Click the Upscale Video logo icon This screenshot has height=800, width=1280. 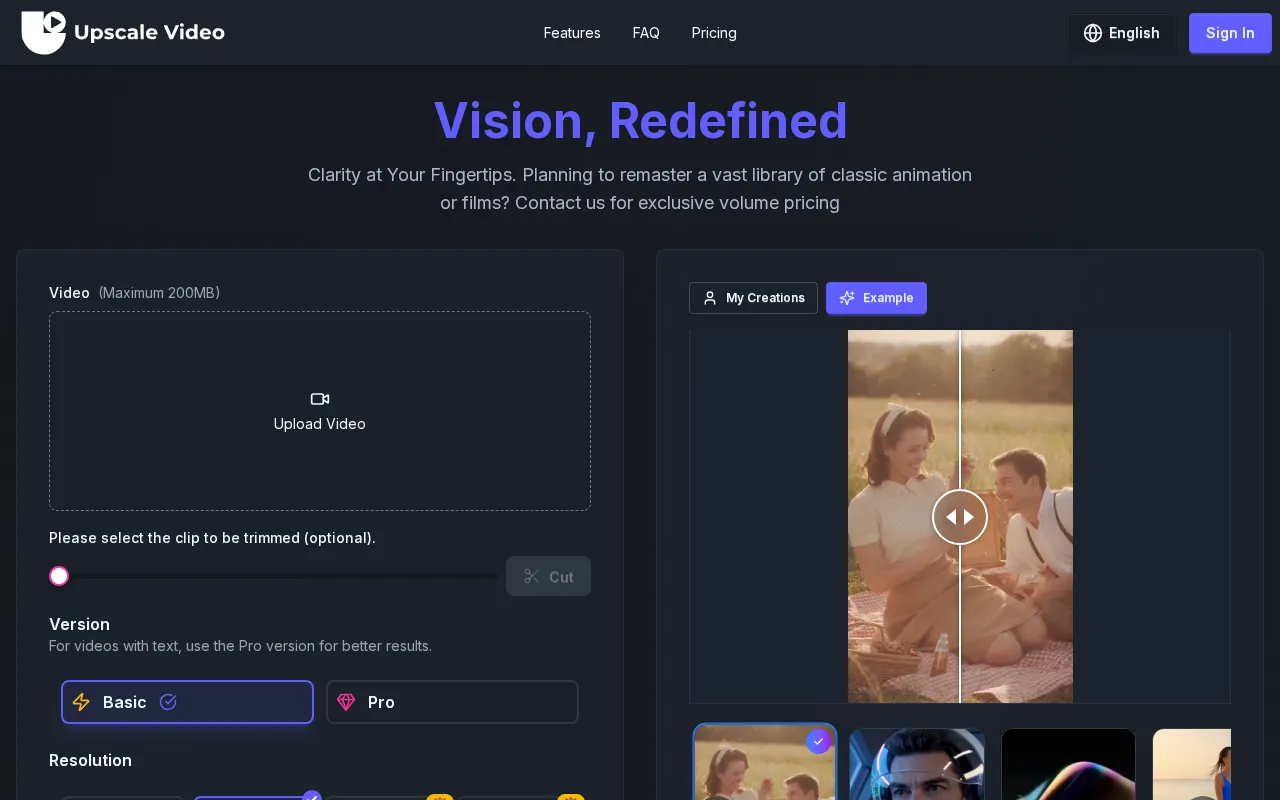pos(44,32)
